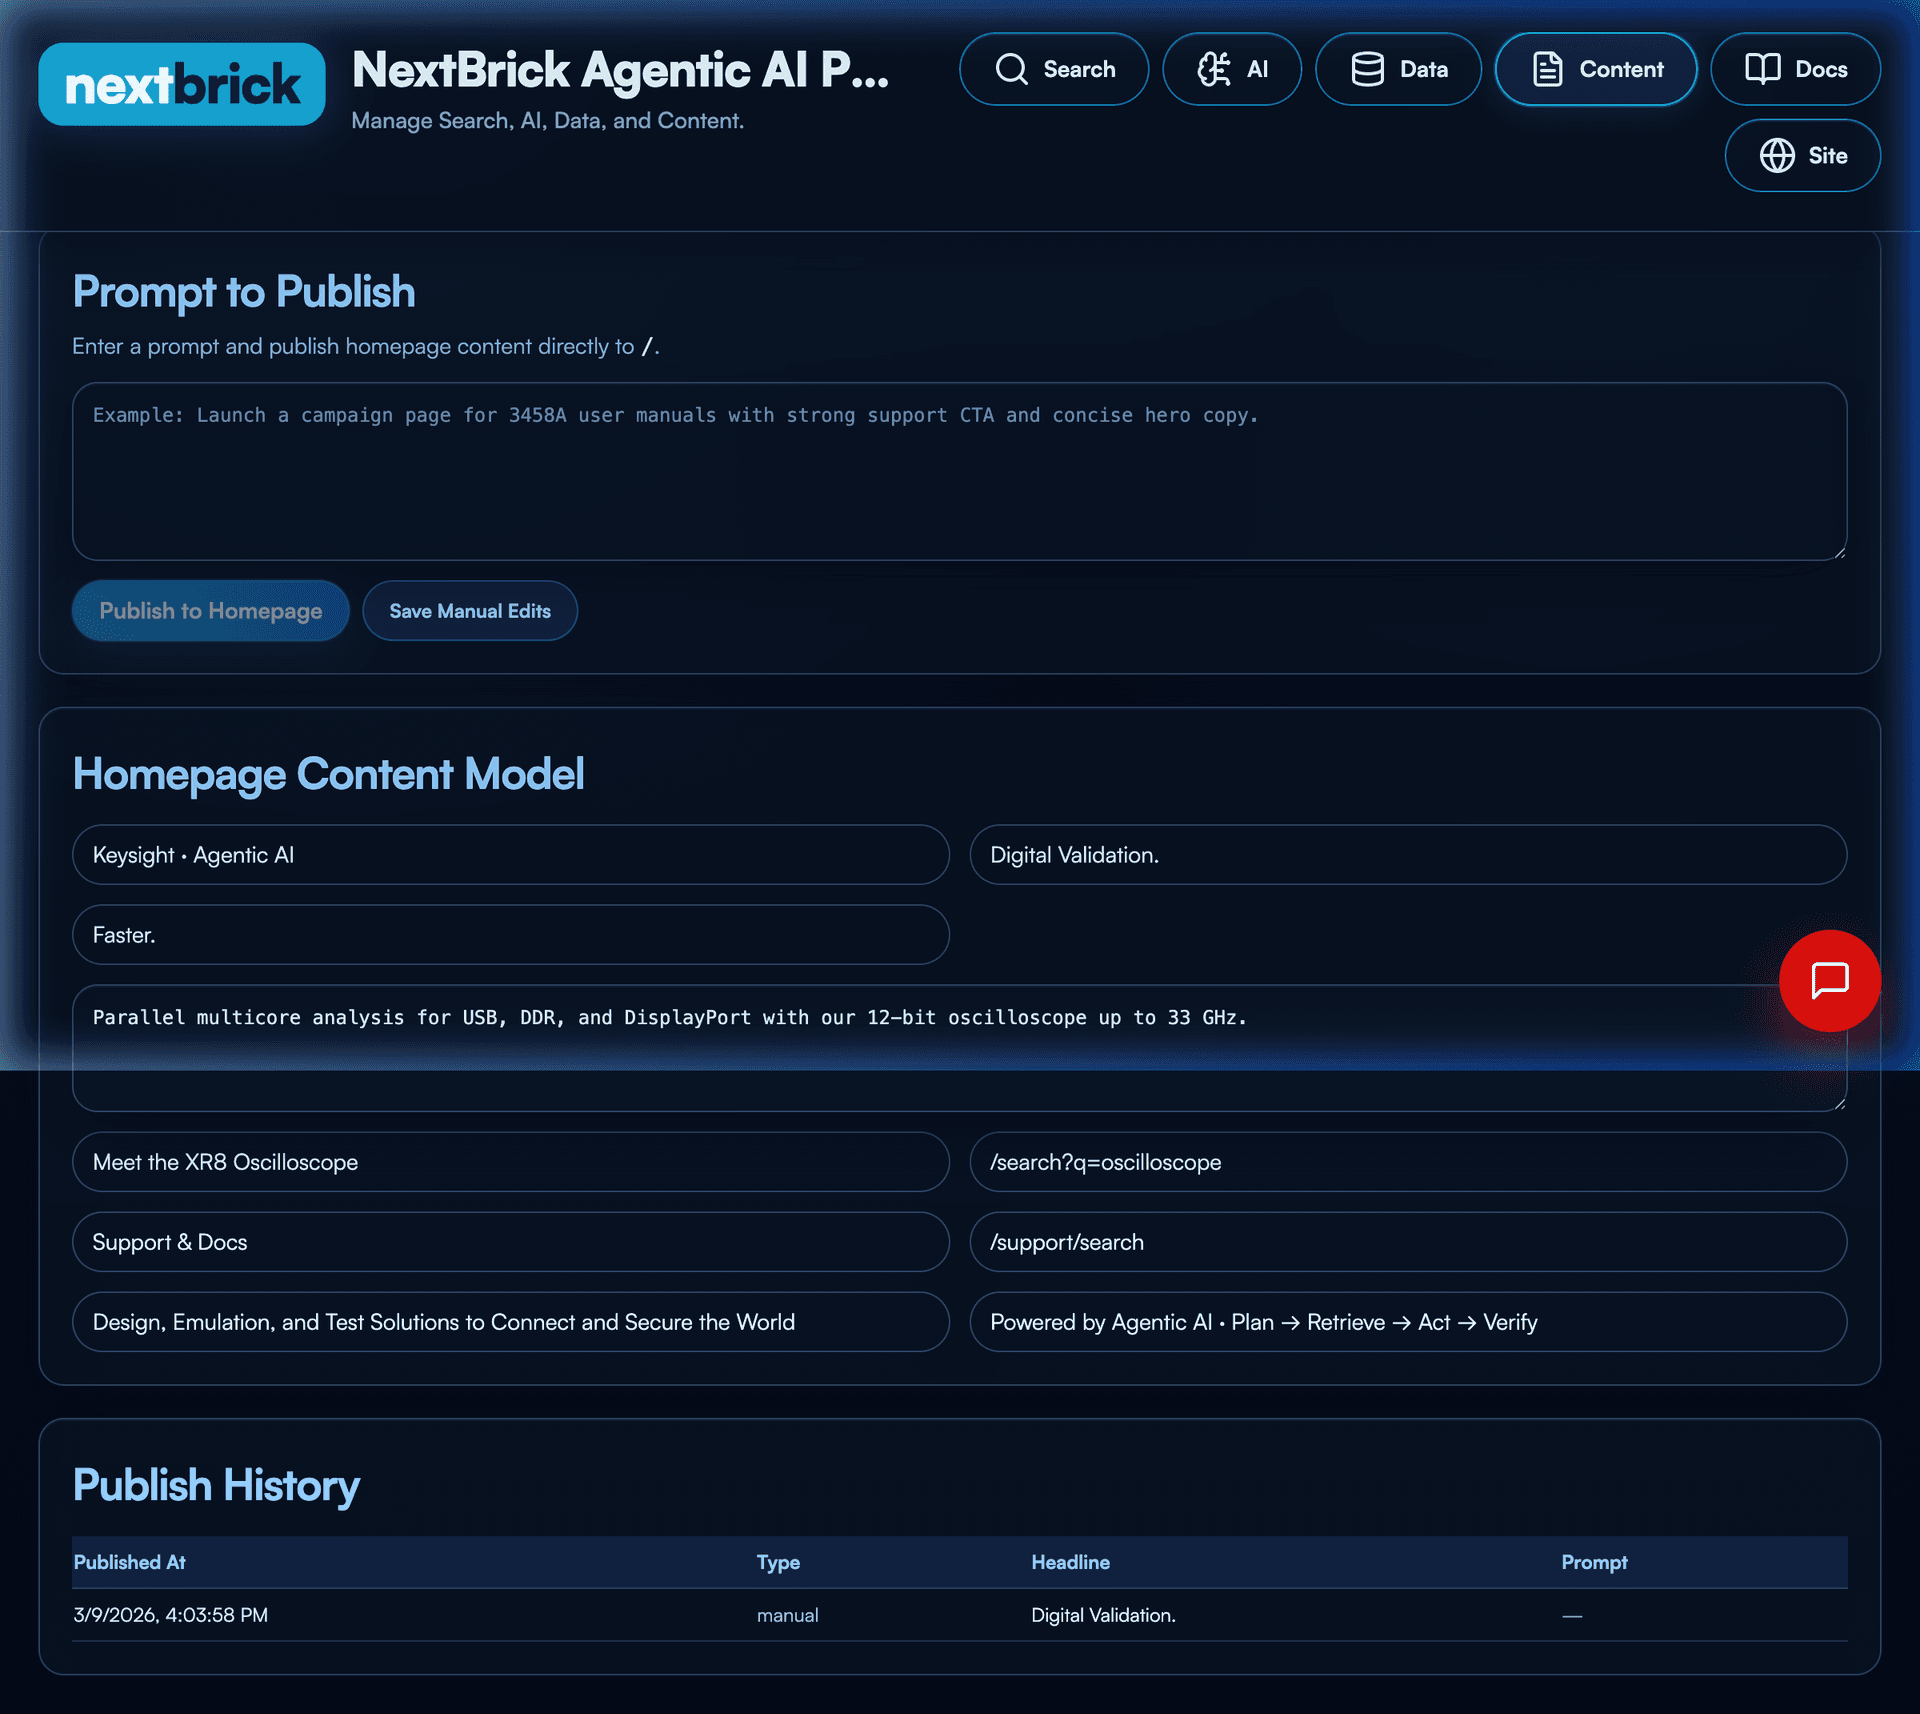Edit the 'Design, Emulation, and Test Solutions' field
Viewport: 1920px width, 1714px height.
pos(511,1322)
